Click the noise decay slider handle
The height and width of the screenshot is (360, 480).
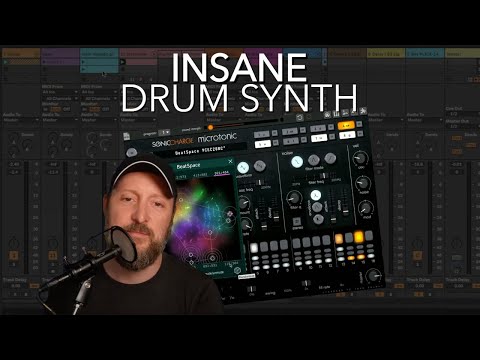coord(346,211)
